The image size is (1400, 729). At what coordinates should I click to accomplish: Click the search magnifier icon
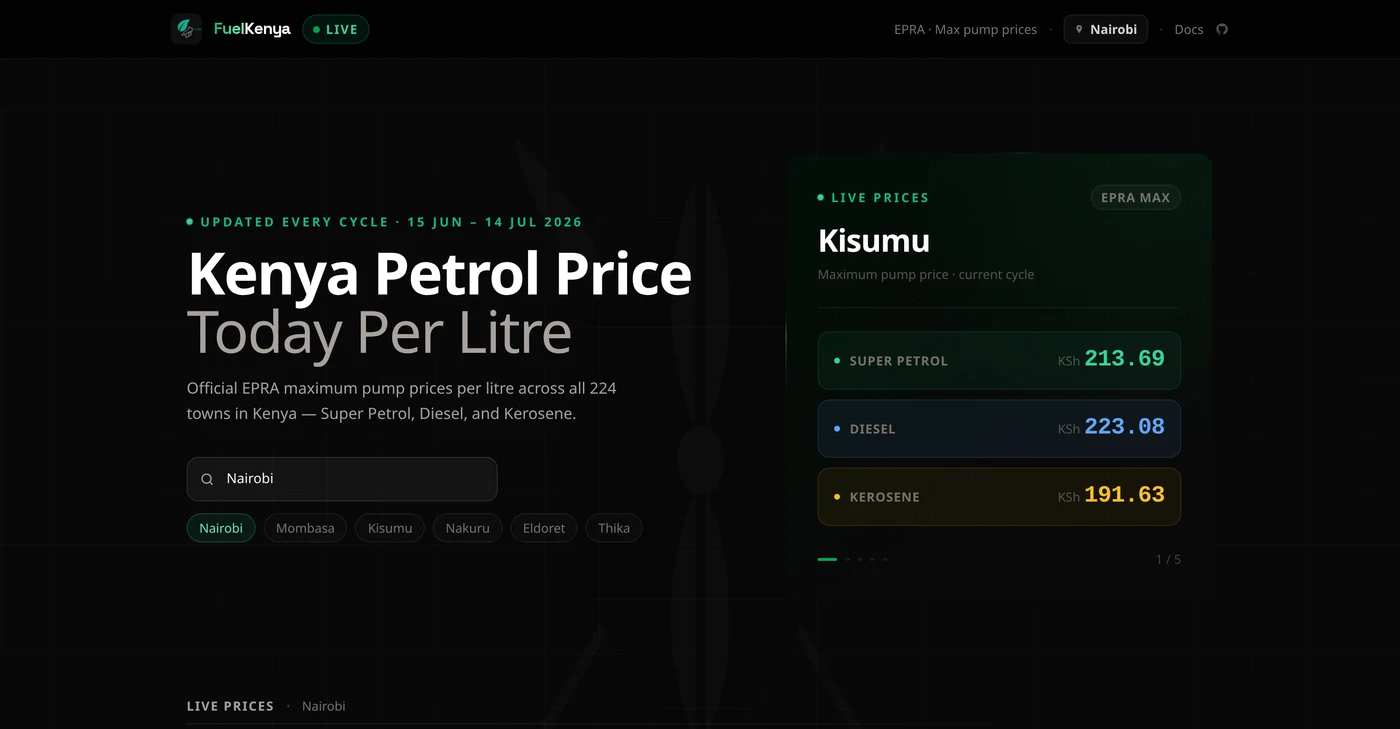tap(207, 479)
